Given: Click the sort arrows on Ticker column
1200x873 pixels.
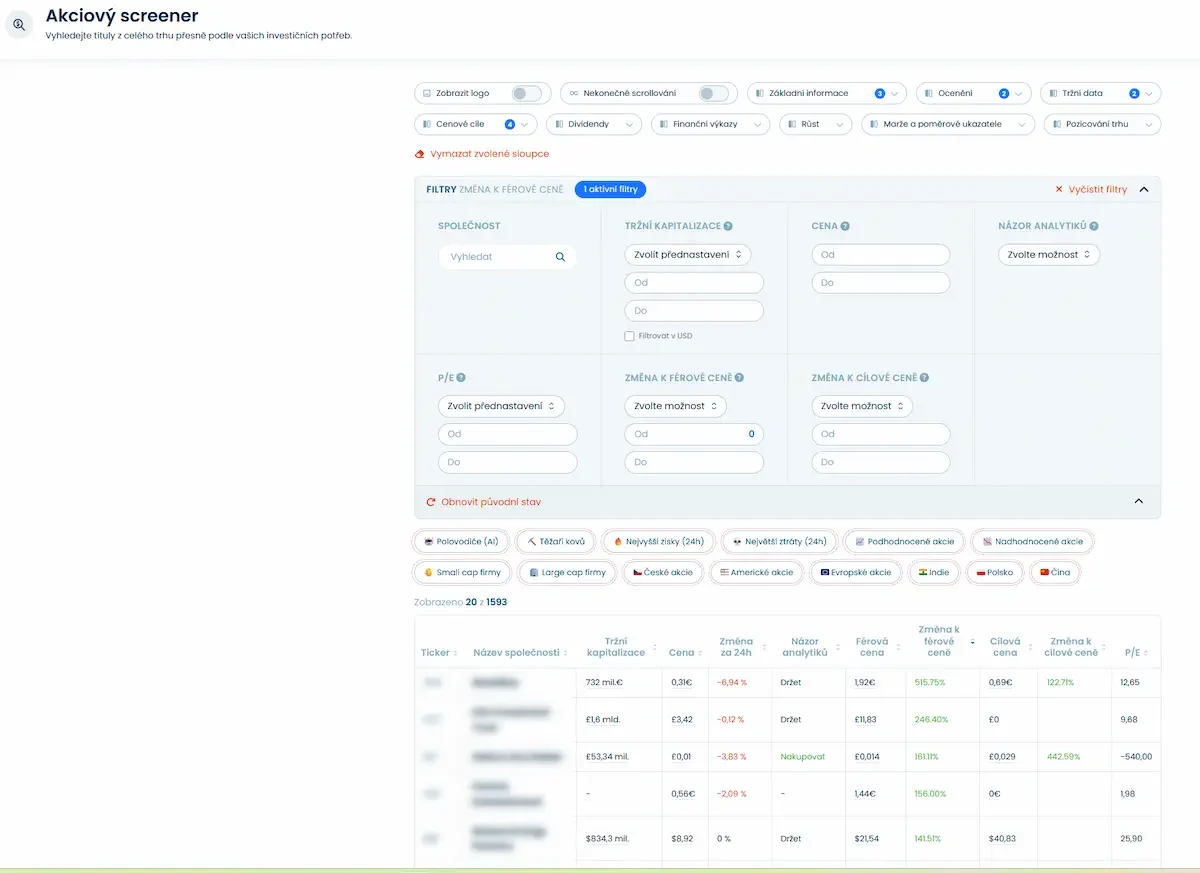Looking at the screenshot, I should click(x=455, y=653).
